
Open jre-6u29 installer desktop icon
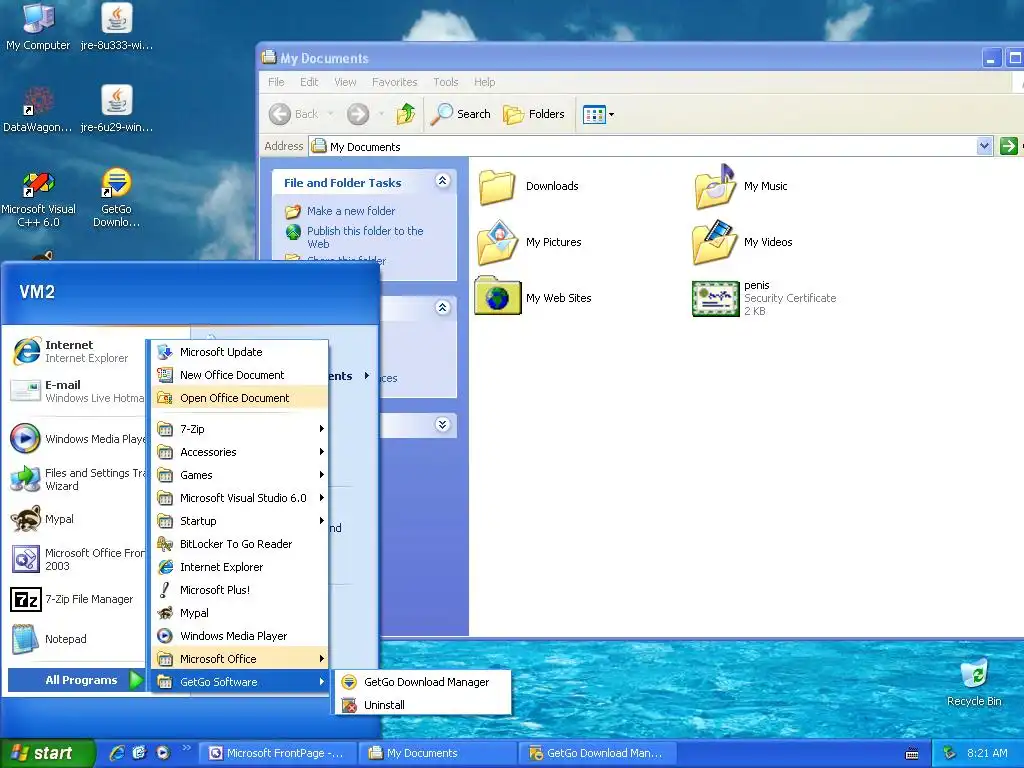[117, 108]
